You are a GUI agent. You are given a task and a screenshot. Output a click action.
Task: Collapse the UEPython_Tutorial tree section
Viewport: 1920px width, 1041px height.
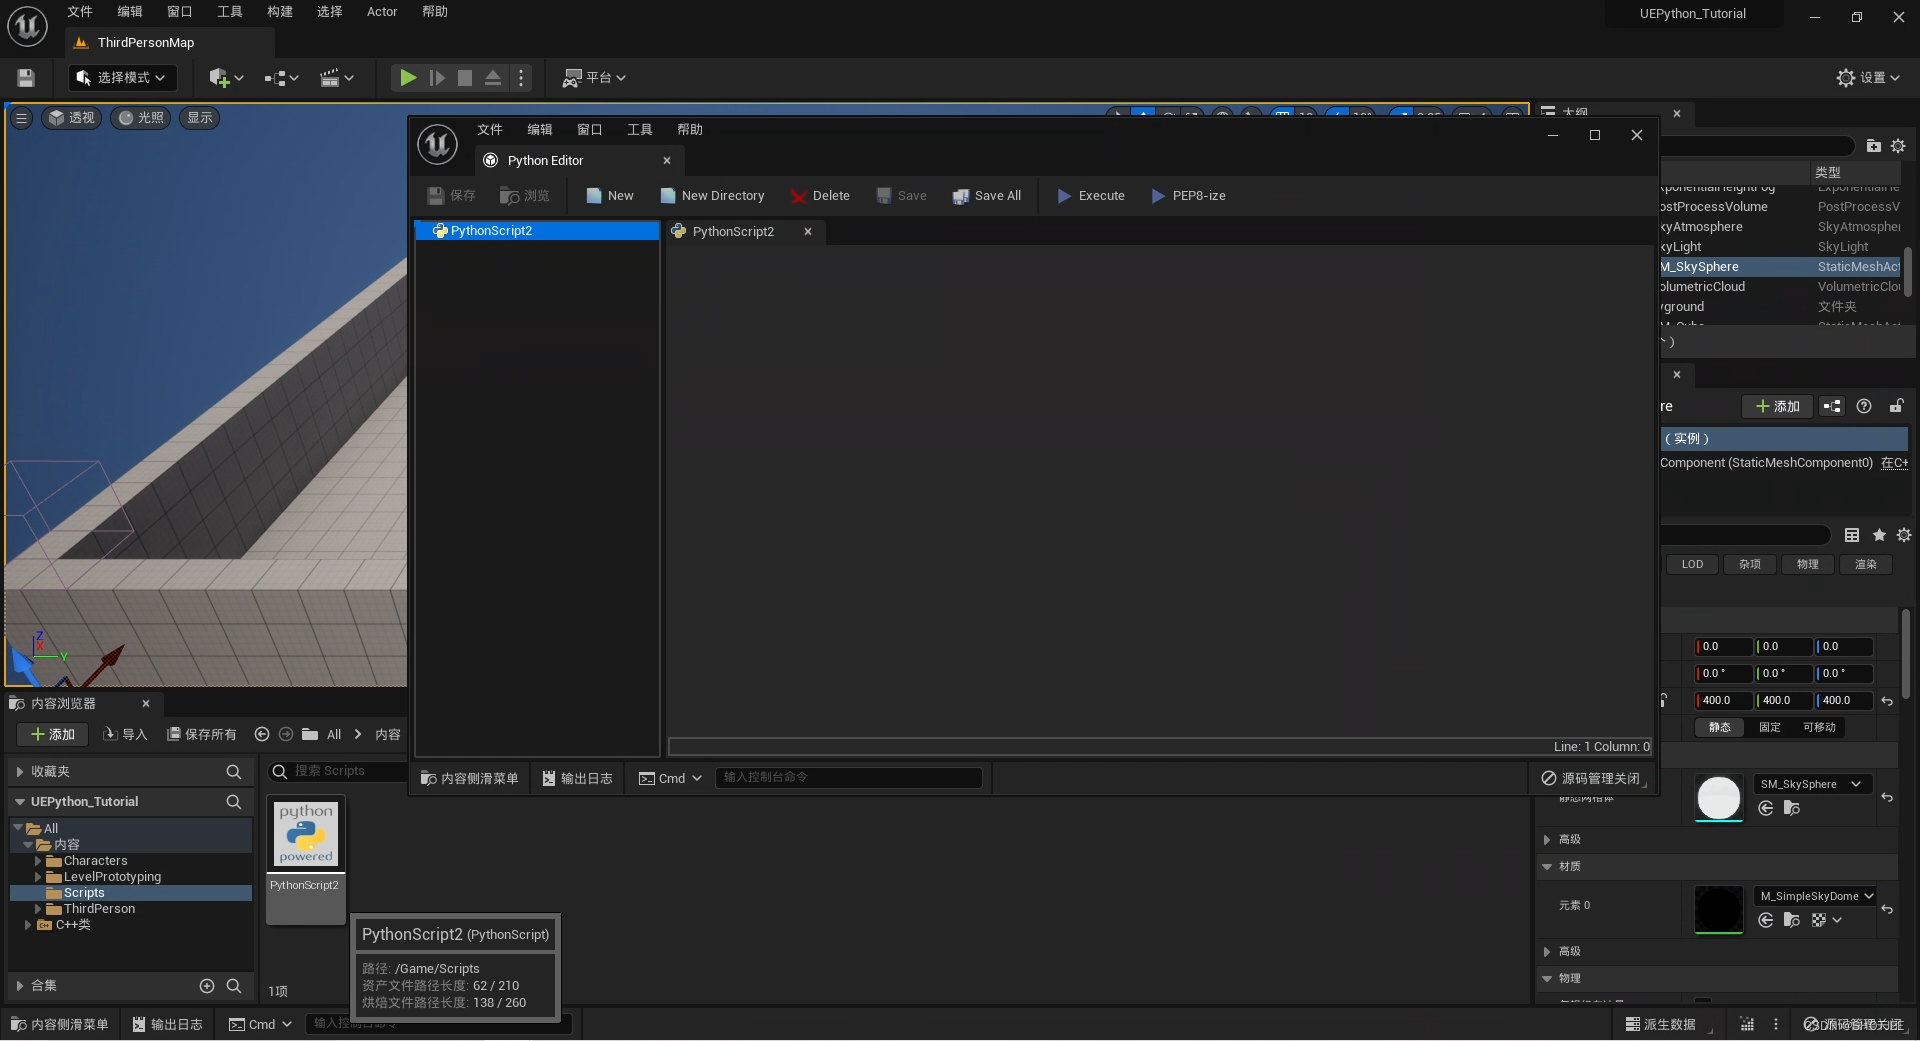(19, 802)
